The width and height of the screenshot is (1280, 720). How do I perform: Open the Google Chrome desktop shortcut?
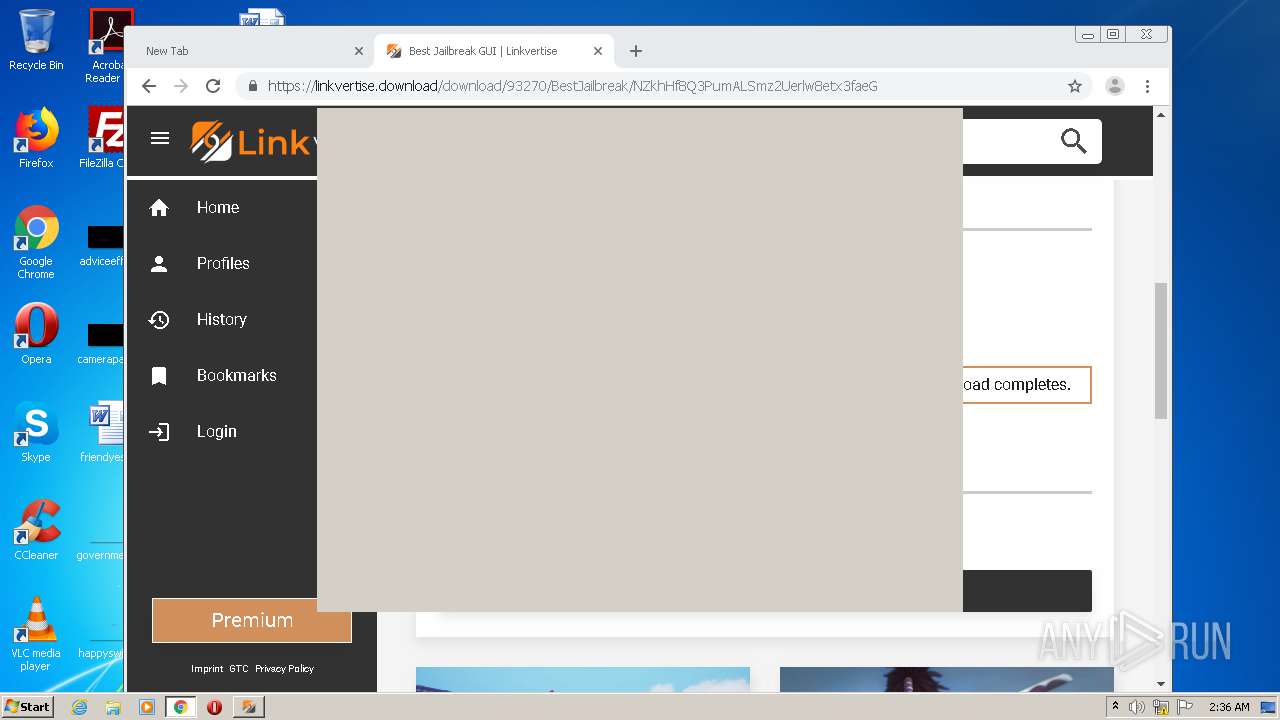36,242
